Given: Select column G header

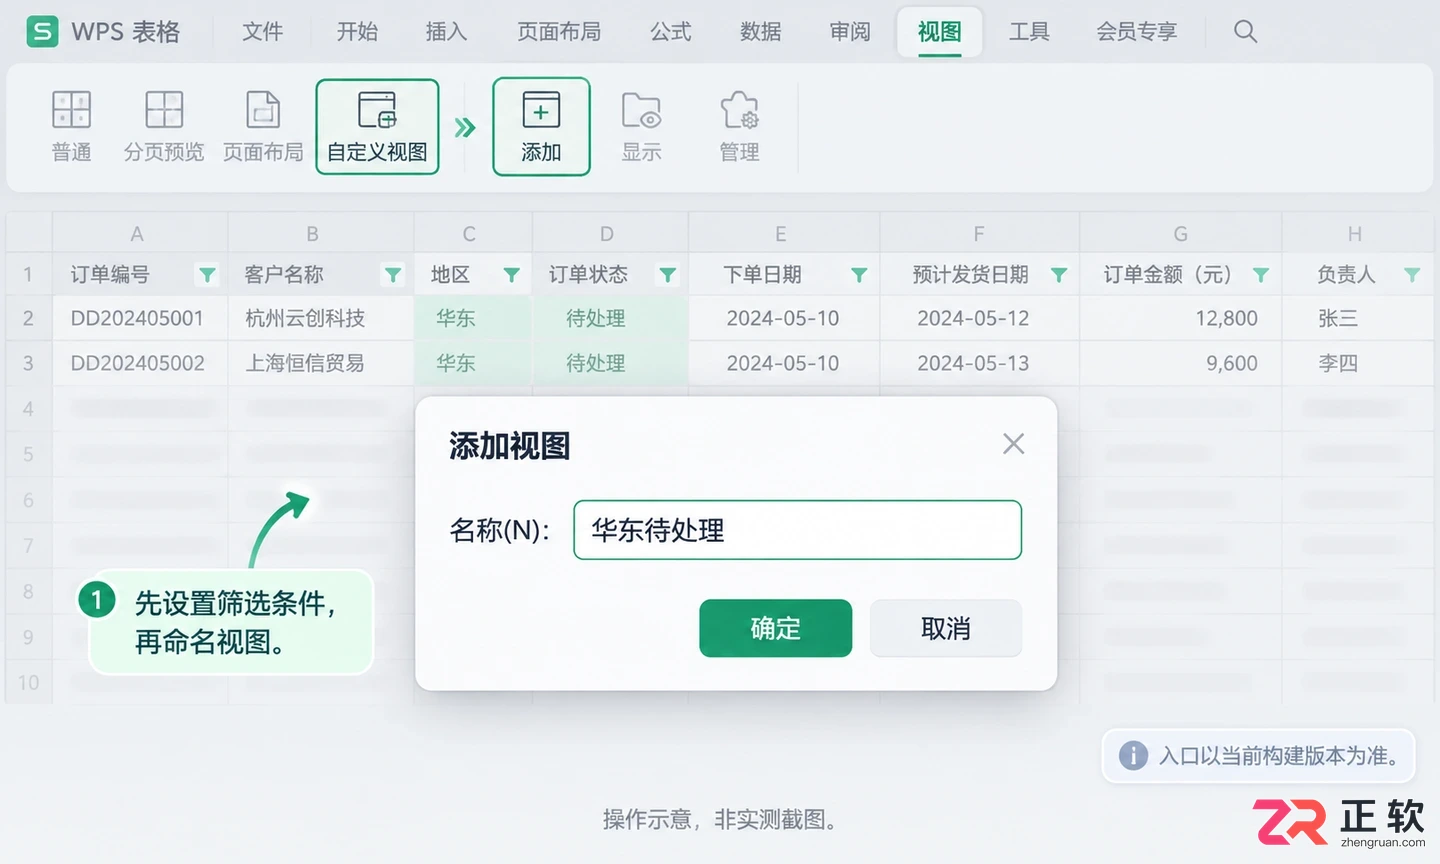Looking at the screenshot, I should click(1181, 234).
